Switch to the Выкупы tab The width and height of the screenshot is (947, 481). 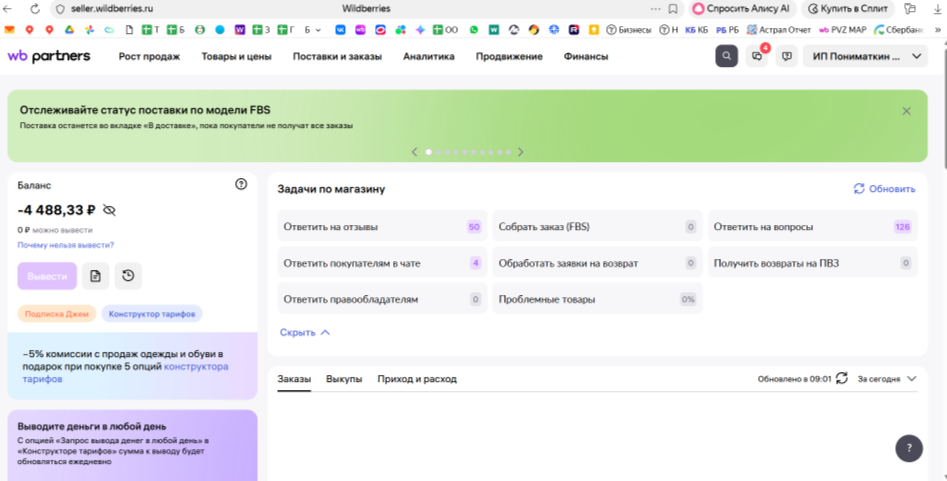point(344,379)
